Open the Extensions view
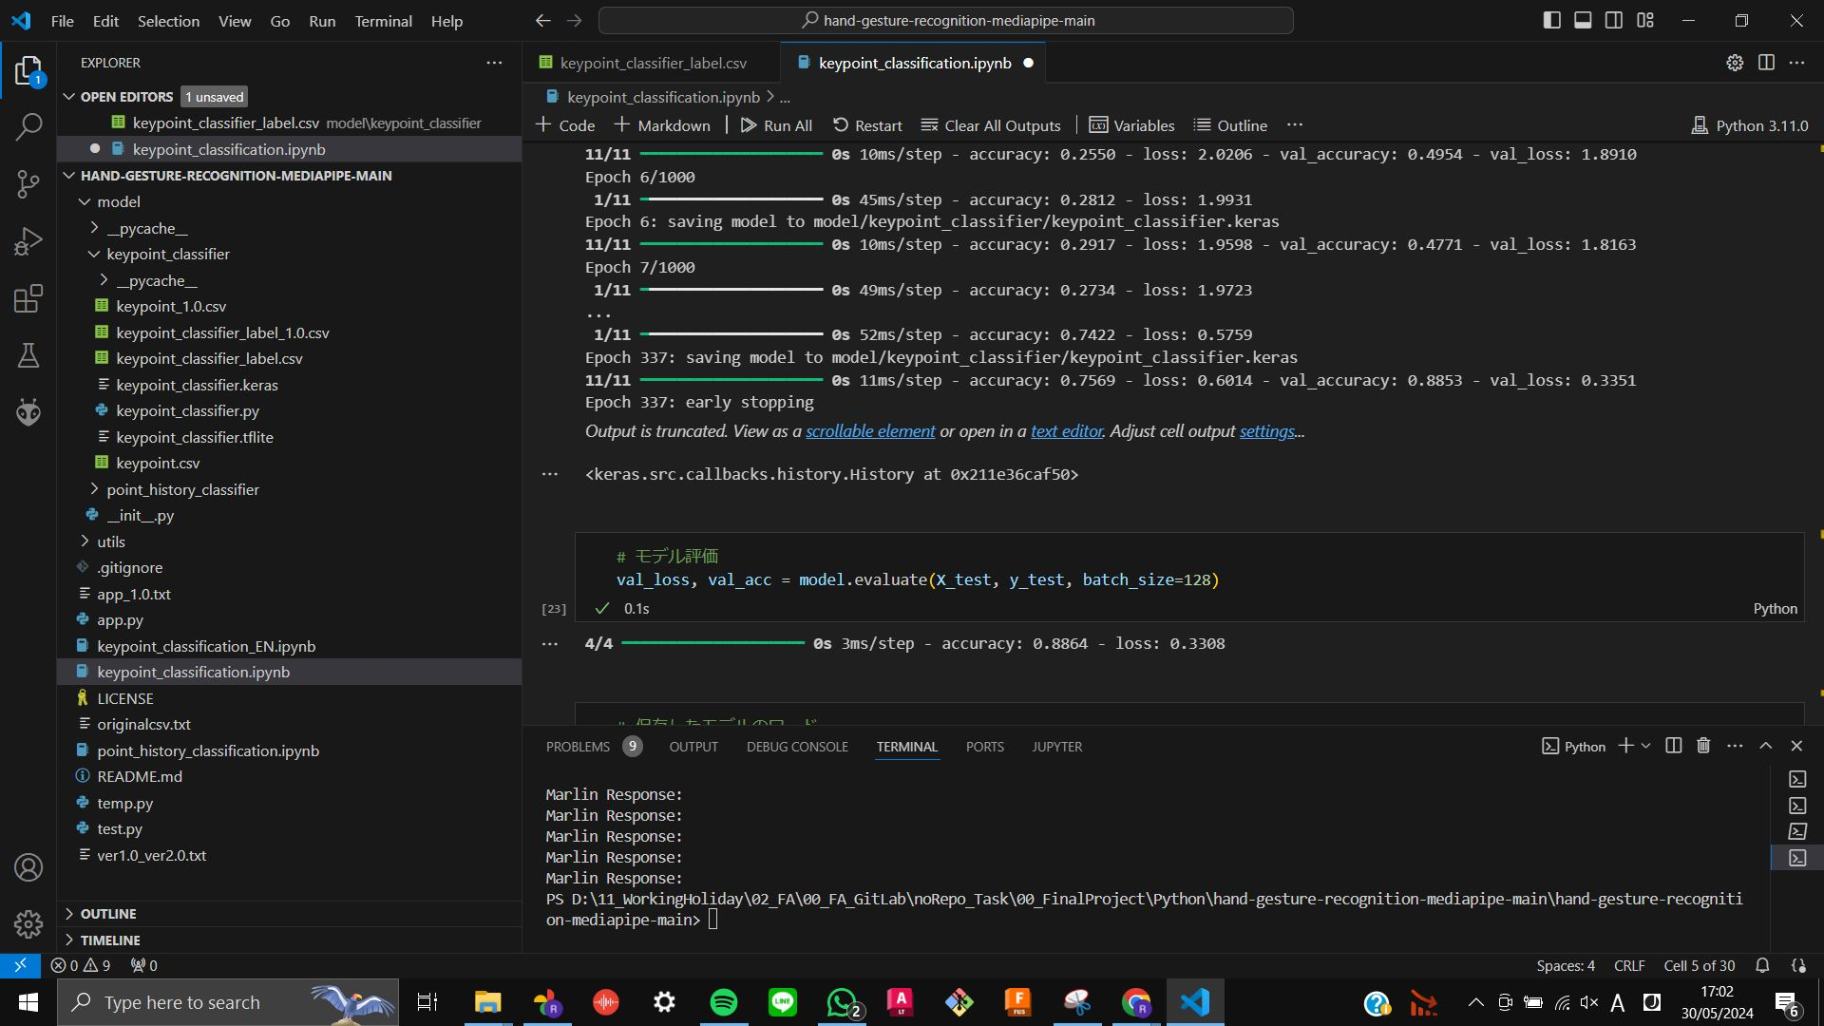 point(28,298)
